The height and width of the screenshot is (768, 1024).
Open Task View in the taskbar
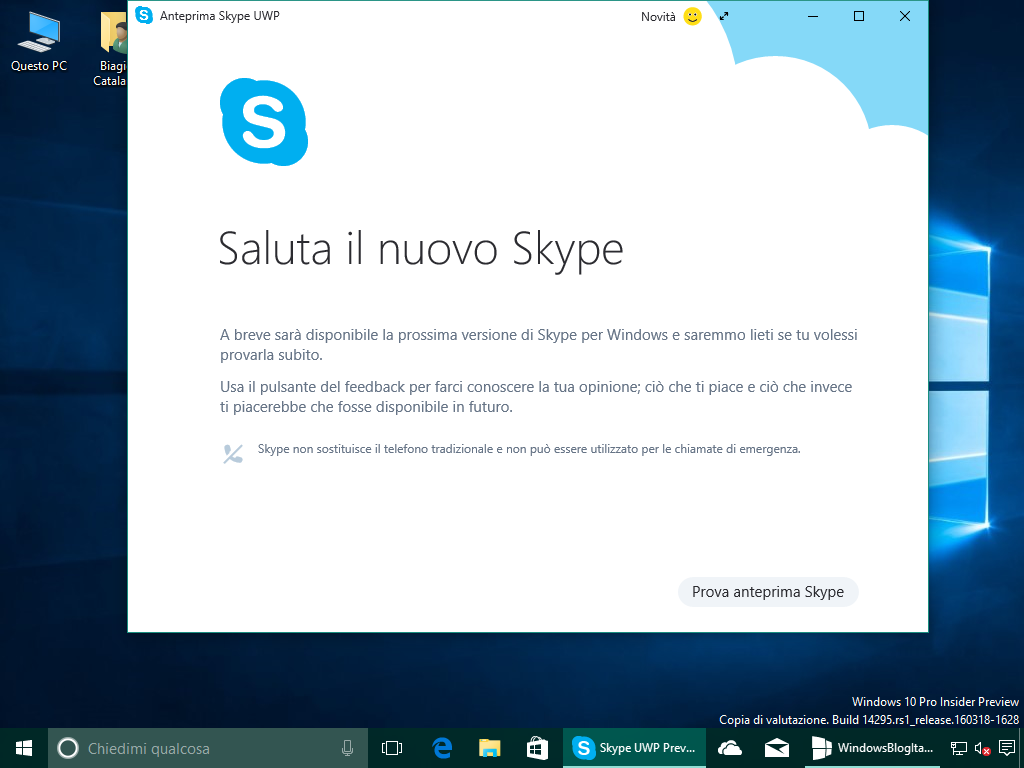[392, 748]
